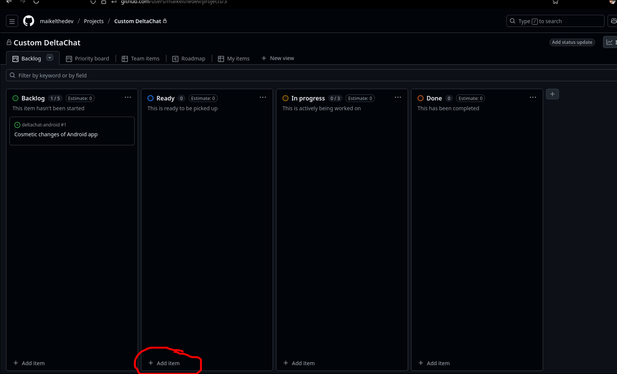Click the plus icon of New view
Image resolution: width=617 pixels, height=374 pixels.
coord(264,58)
